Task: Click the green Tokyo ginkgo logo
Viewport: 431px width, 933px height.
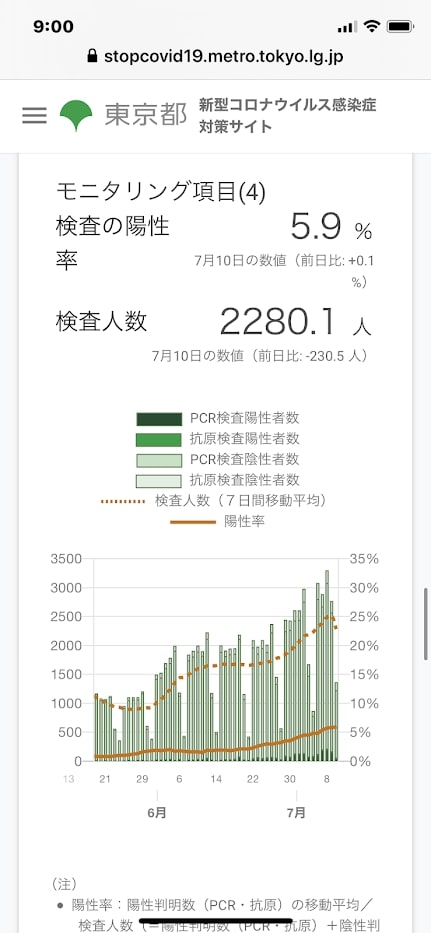Action: [76, 115]
